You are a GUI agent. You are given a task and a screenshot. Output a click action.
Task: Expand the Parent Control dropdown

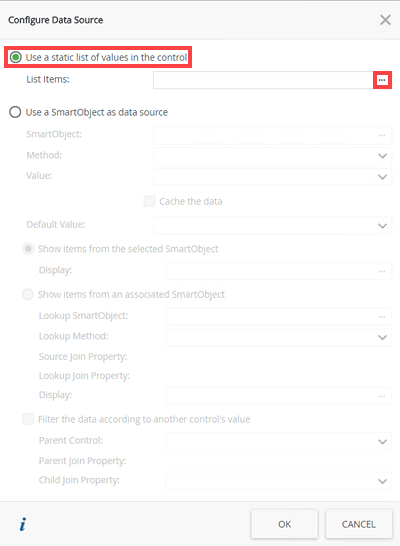[279, 441]
